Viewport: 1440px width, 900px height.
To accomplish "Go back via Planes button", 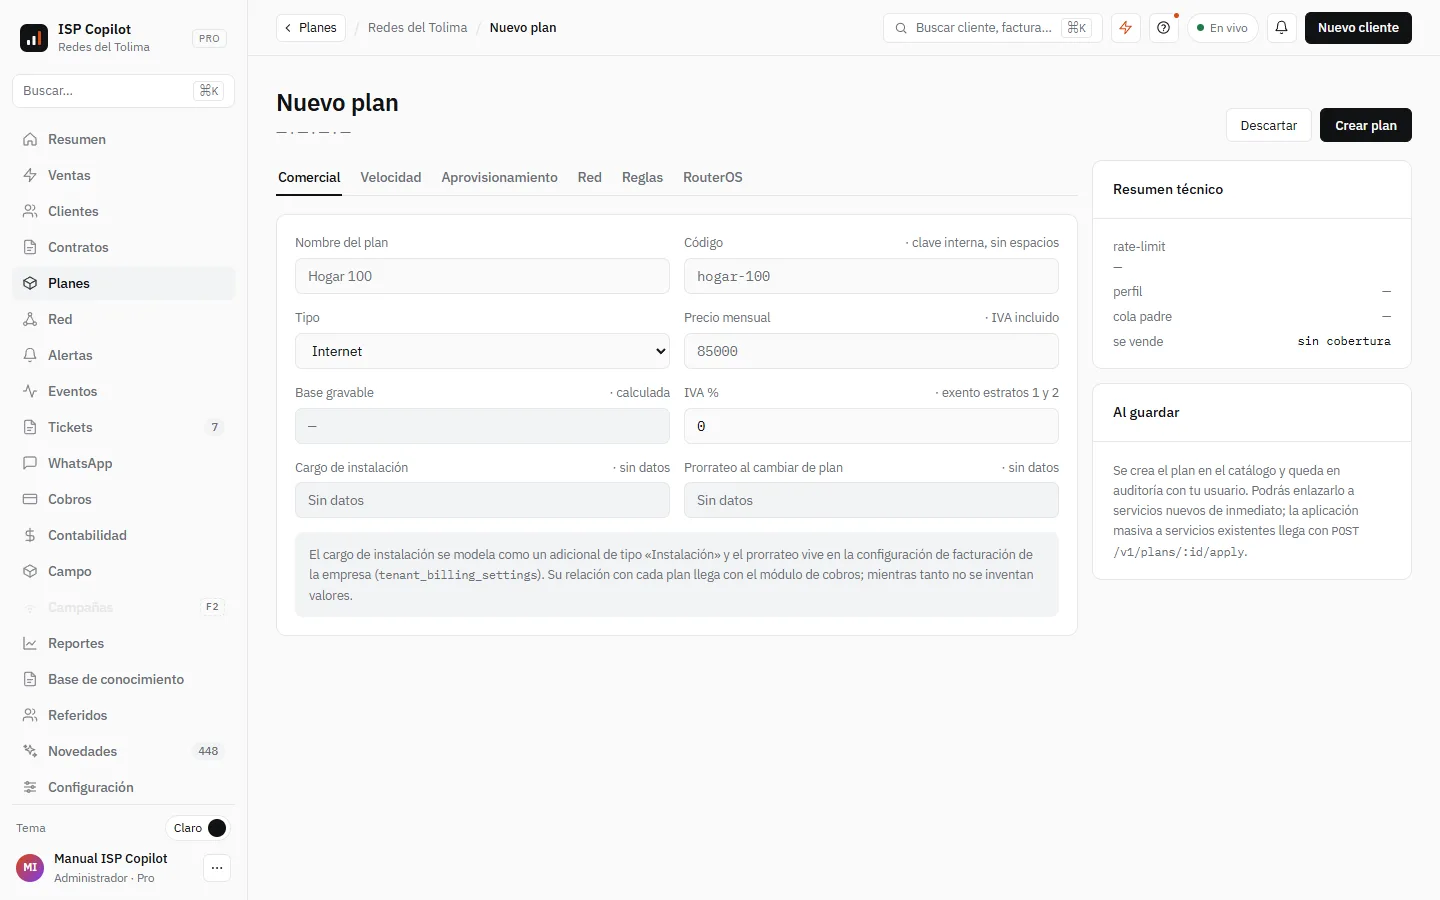I will point(311,28).
